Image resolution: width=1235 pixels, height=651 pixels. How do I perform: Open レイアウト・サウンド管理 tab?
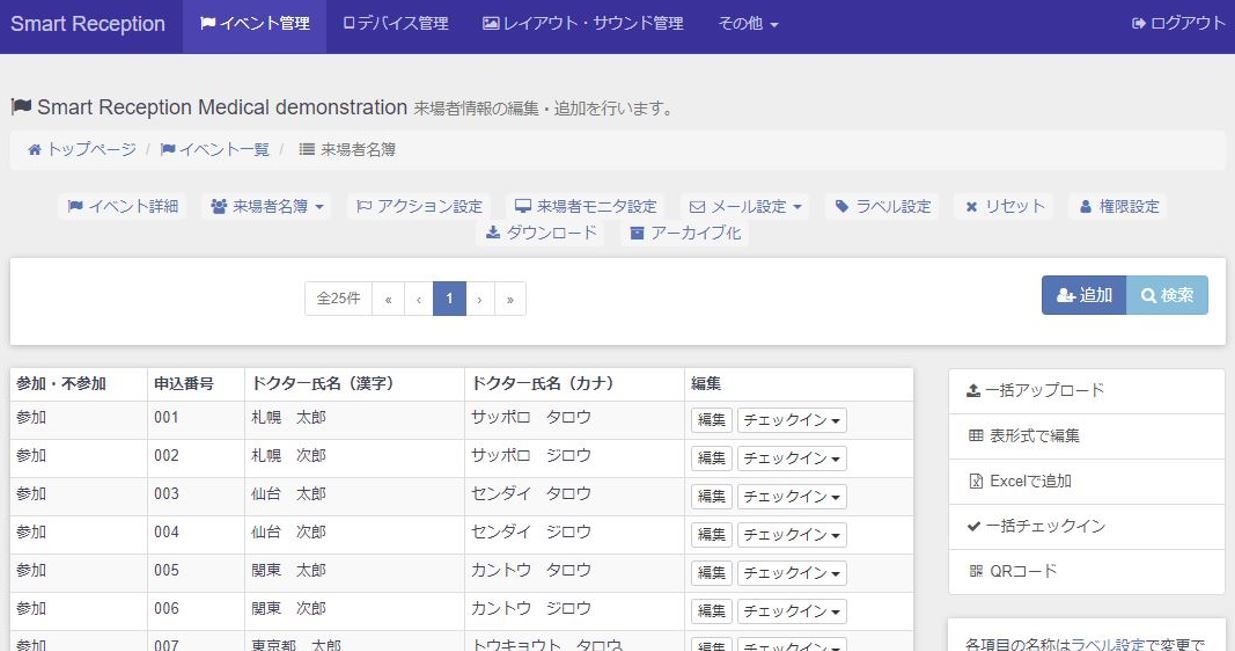point(583,24)
